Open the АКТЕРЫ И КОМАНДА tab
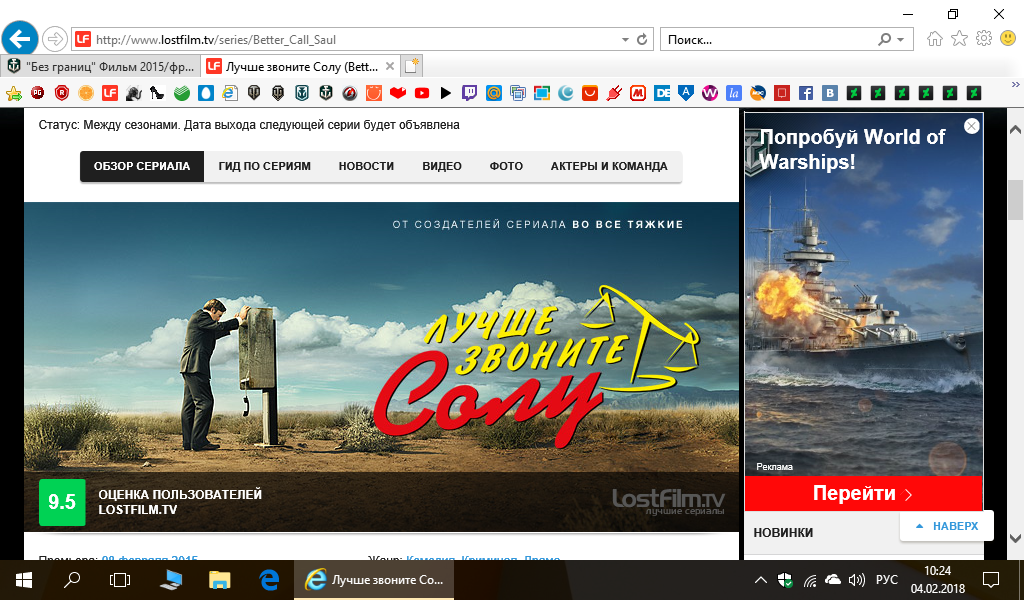This screenshot has height=600, width=1024. pyautogui.click(x=609, y=166)
